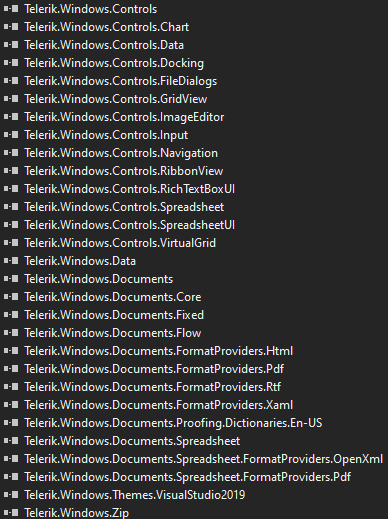Click the reference icon of Telerik.Windows.Documents.Fixed
The image size is (388, 519).
tap(11, 315)
